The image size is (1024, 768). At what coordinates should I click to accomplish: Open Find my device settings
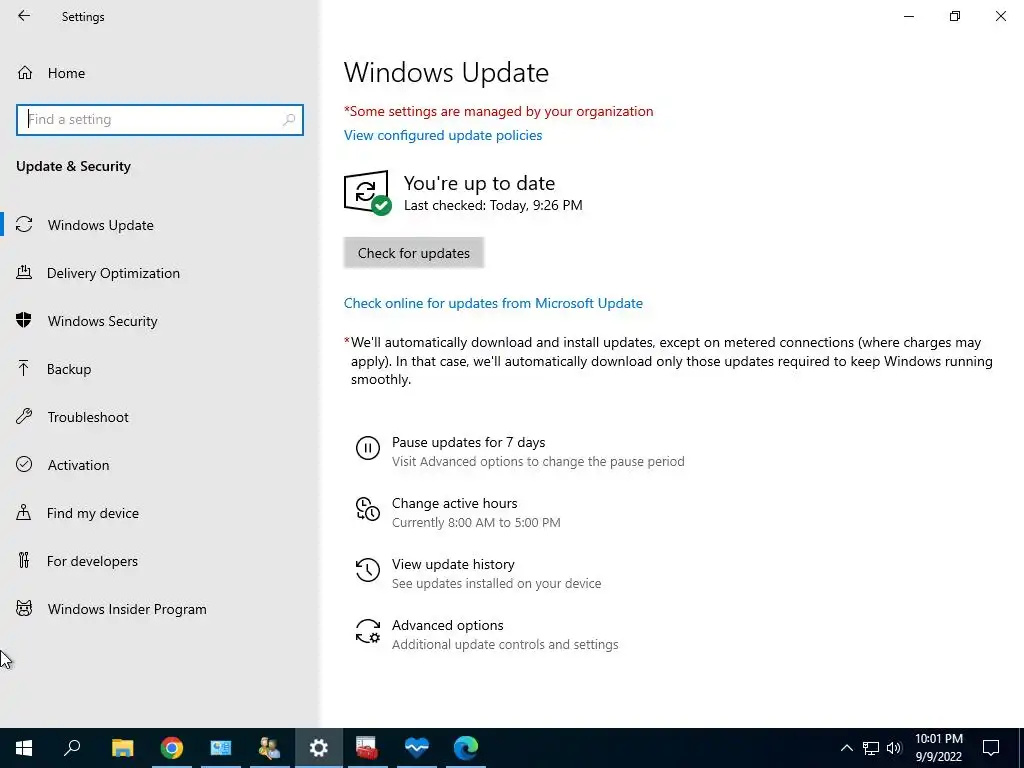click(92, 513)
